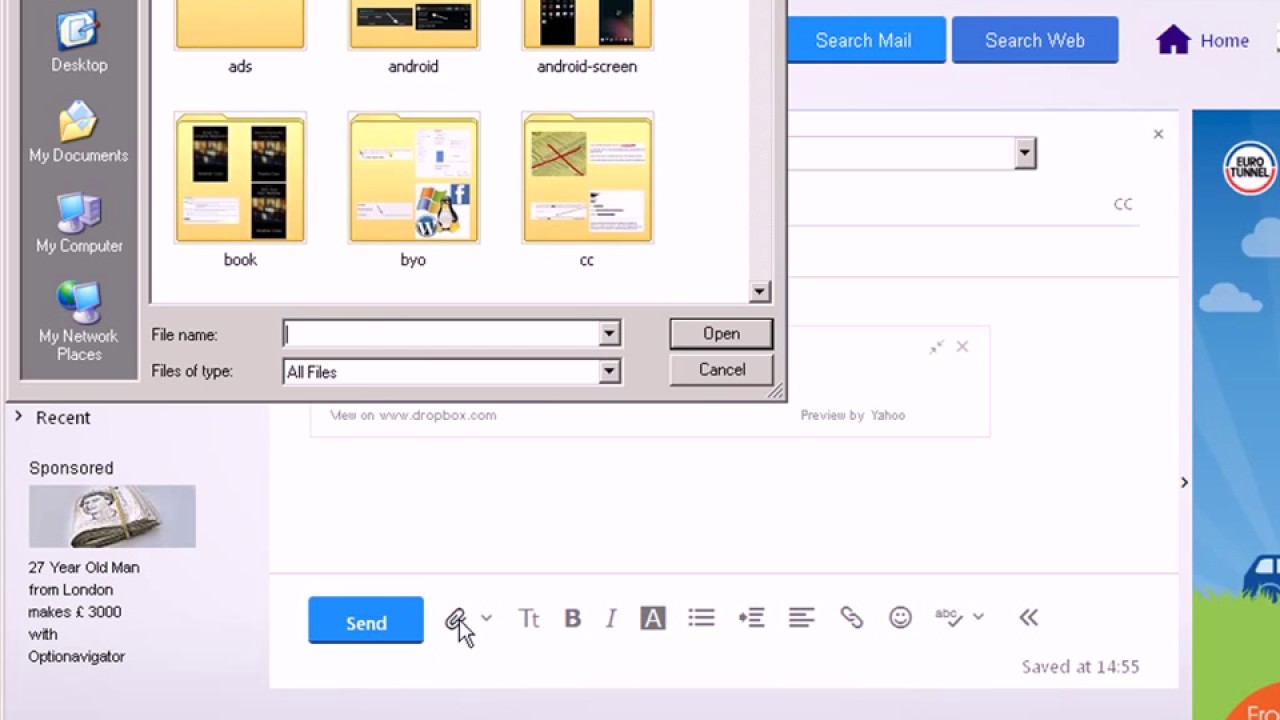Open the attachment options chevron beside the paperclip
The width and height of the screenshot is (1280, 720).
point(487,618)
